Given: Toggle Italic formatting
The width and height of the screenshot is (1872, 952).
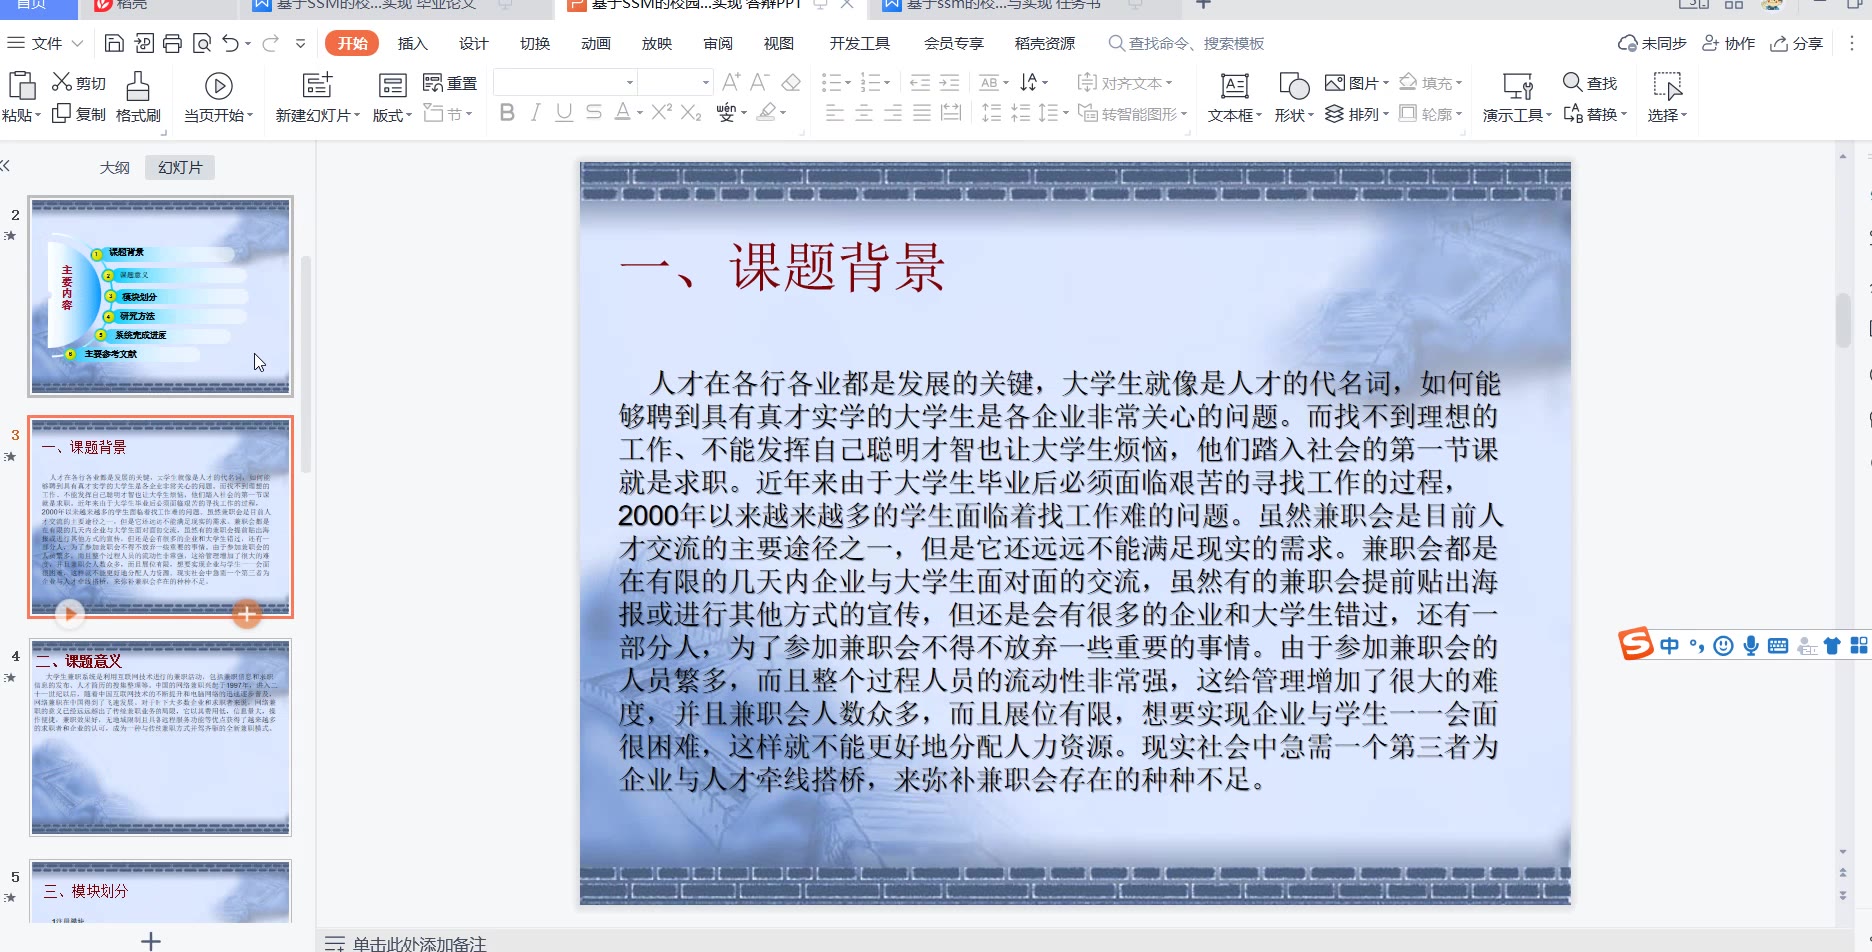Looking at the screenshot, I should (535, 113).
